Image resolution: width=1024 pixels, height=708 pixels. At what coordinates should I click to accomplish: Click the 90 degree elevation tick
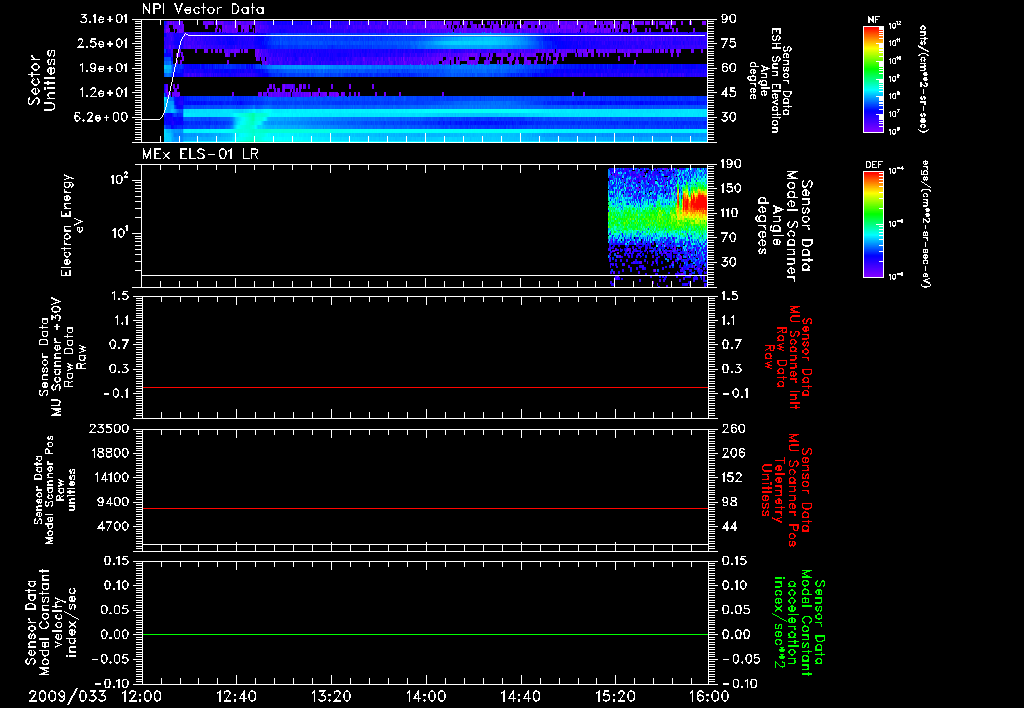tap(729, 19)
